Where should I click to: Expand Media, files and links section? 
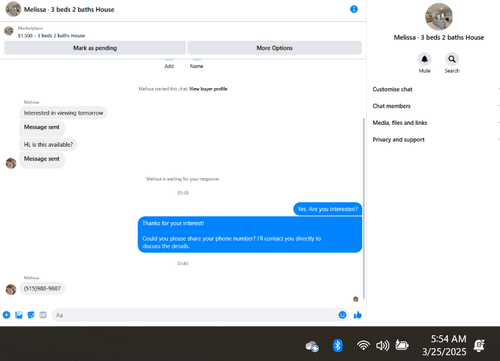[x=436, y=123]
